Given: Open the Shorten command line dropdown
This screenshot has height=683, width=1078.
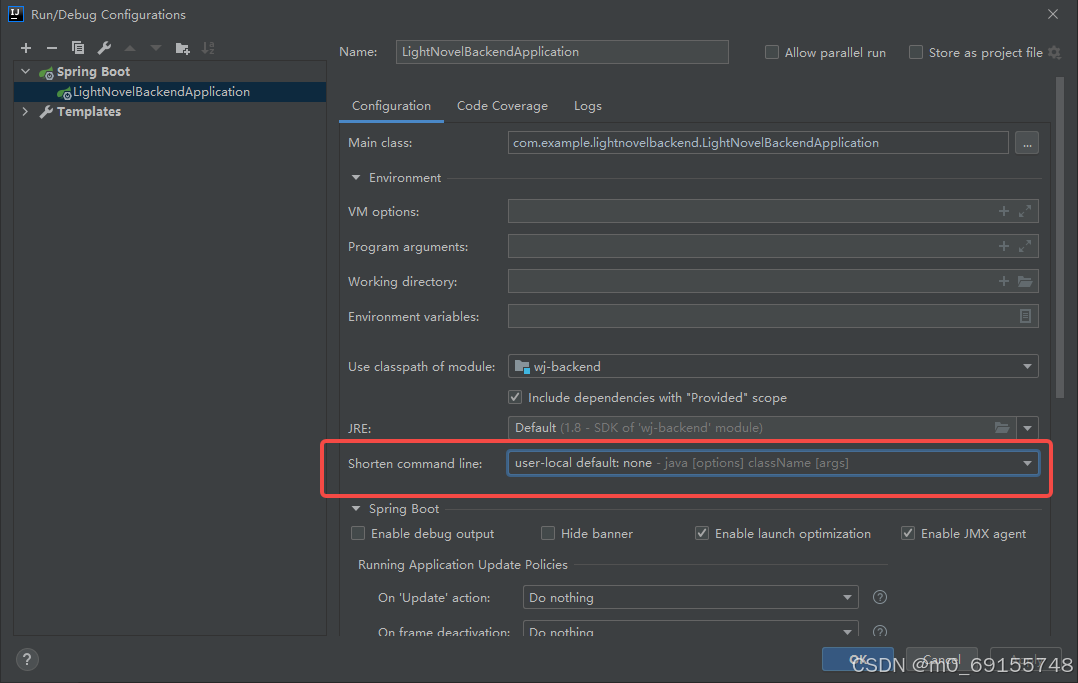Looking at the screenshot, I should [1026, 462].
